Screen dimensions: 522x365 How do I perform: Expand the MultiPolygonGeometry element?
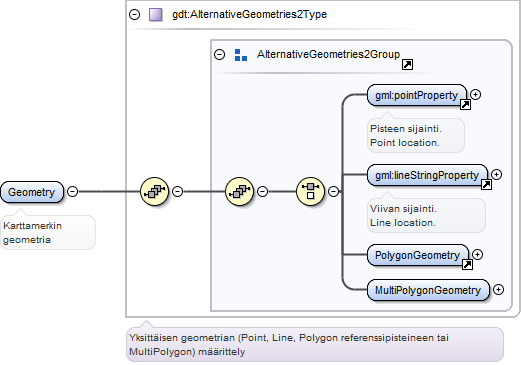(498, 289)
